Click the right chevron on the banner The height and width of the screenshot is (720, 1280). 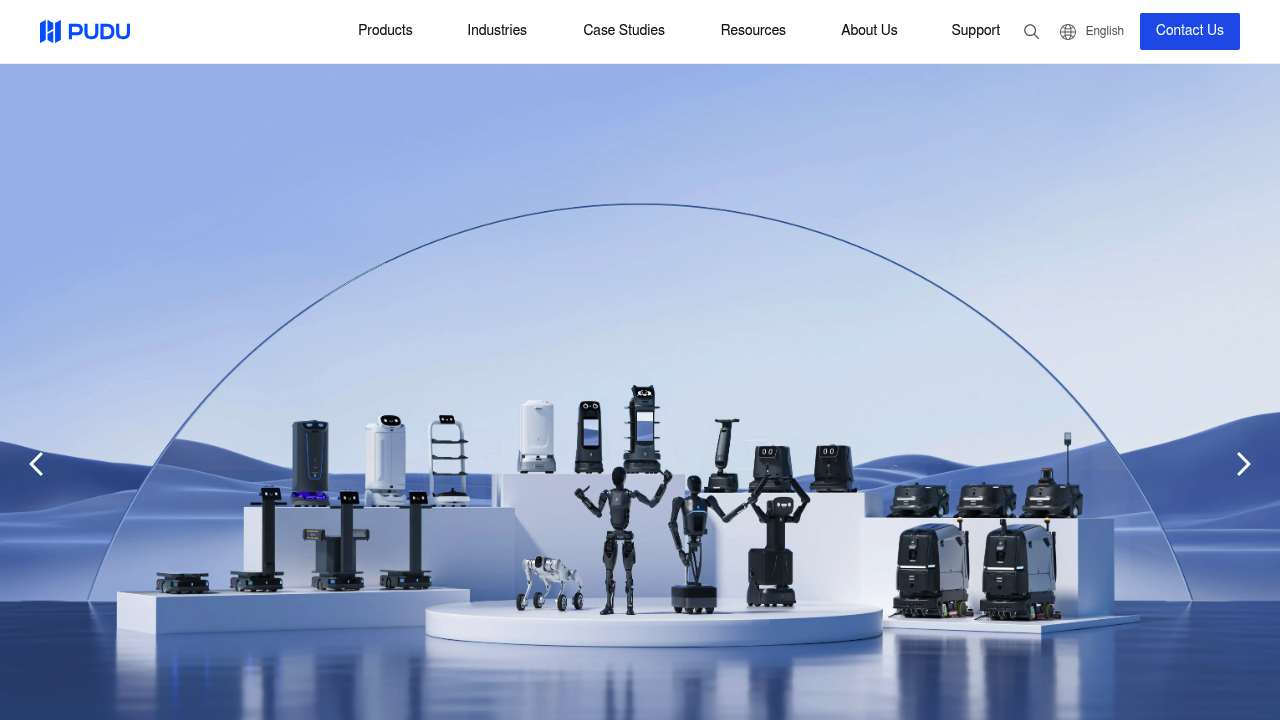coord(1243,464)
